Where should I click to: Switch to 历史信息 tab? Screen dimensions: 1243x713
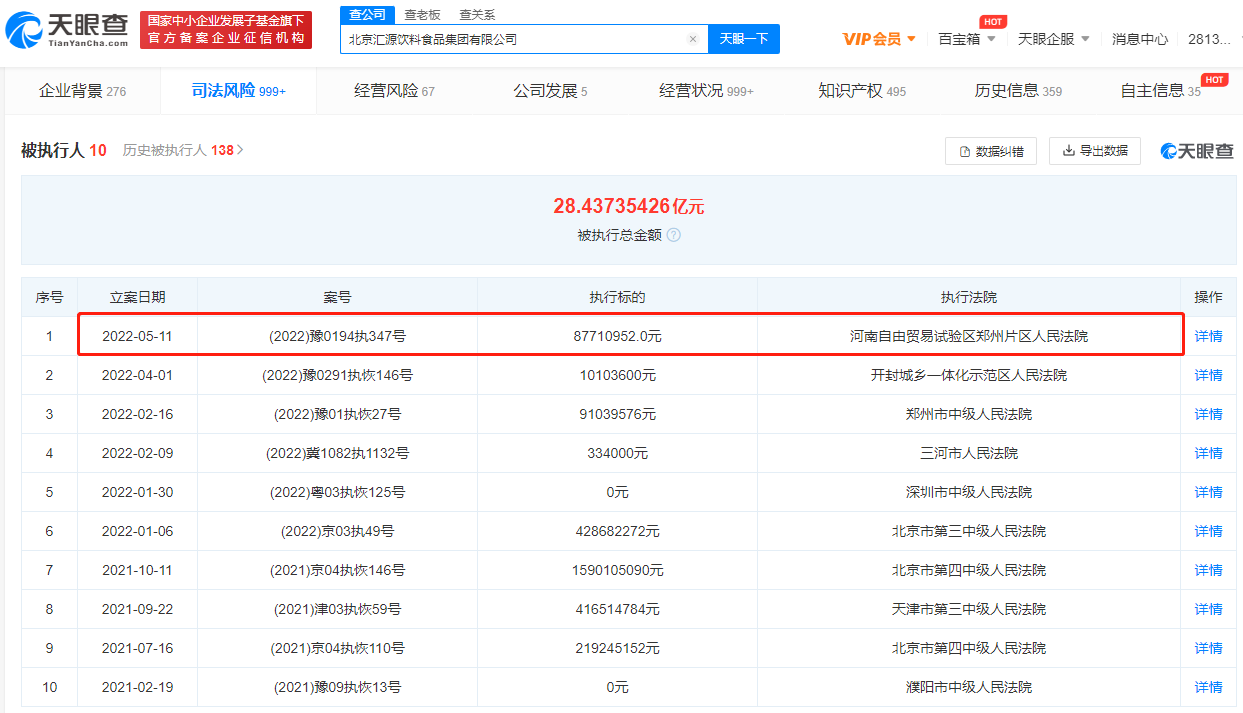click(1018, 91)
